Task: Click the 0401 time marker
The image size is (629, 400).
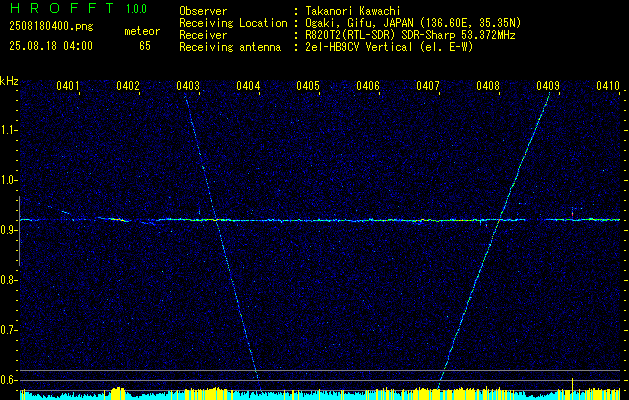Action: 68,85
